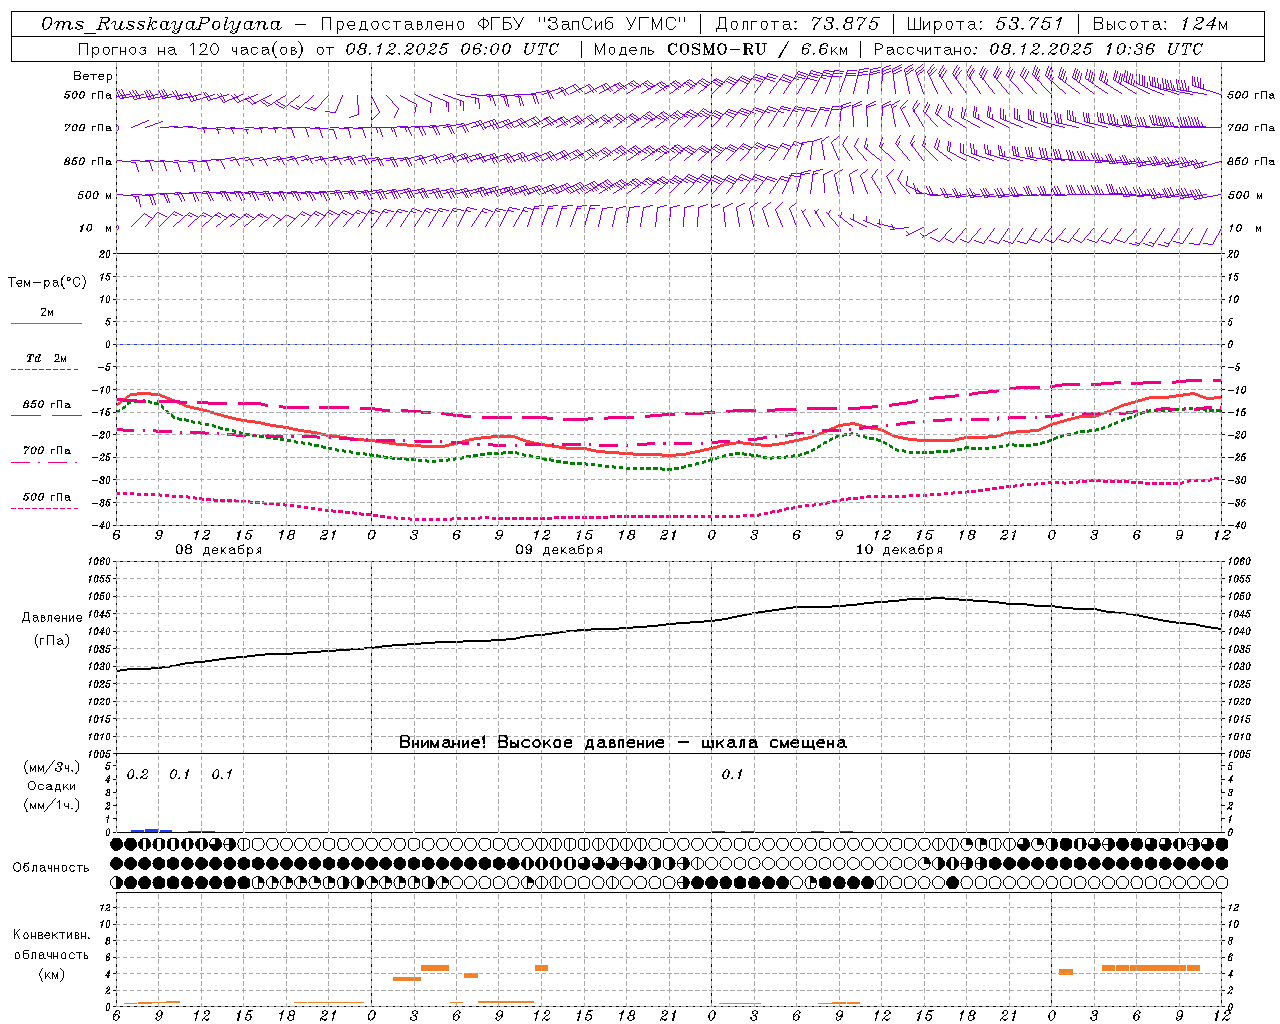
Task: Click the 'Конвективн.' convective cloud label
Action: [52, 935]
